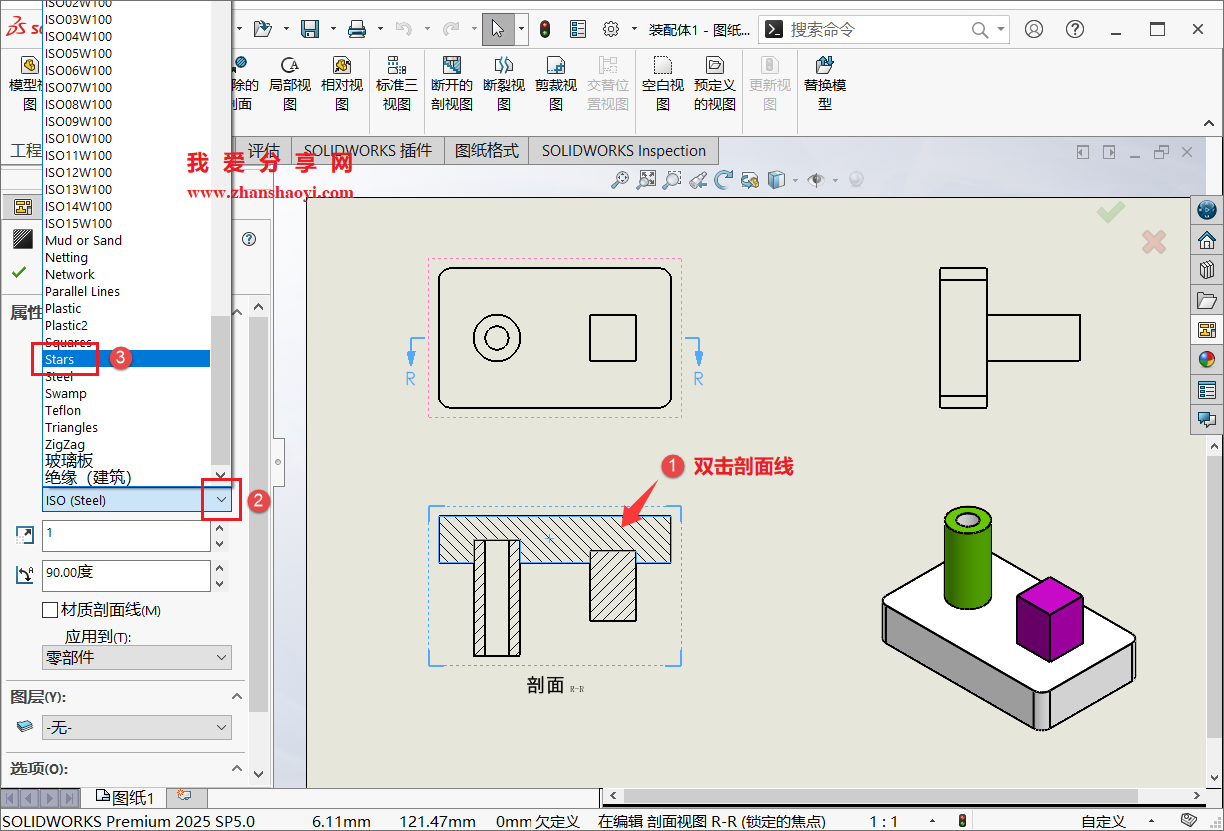Open the File Explorer folder tab in the task pane
Screen dimensions: 1224x831
click(x=1207, y=300)
